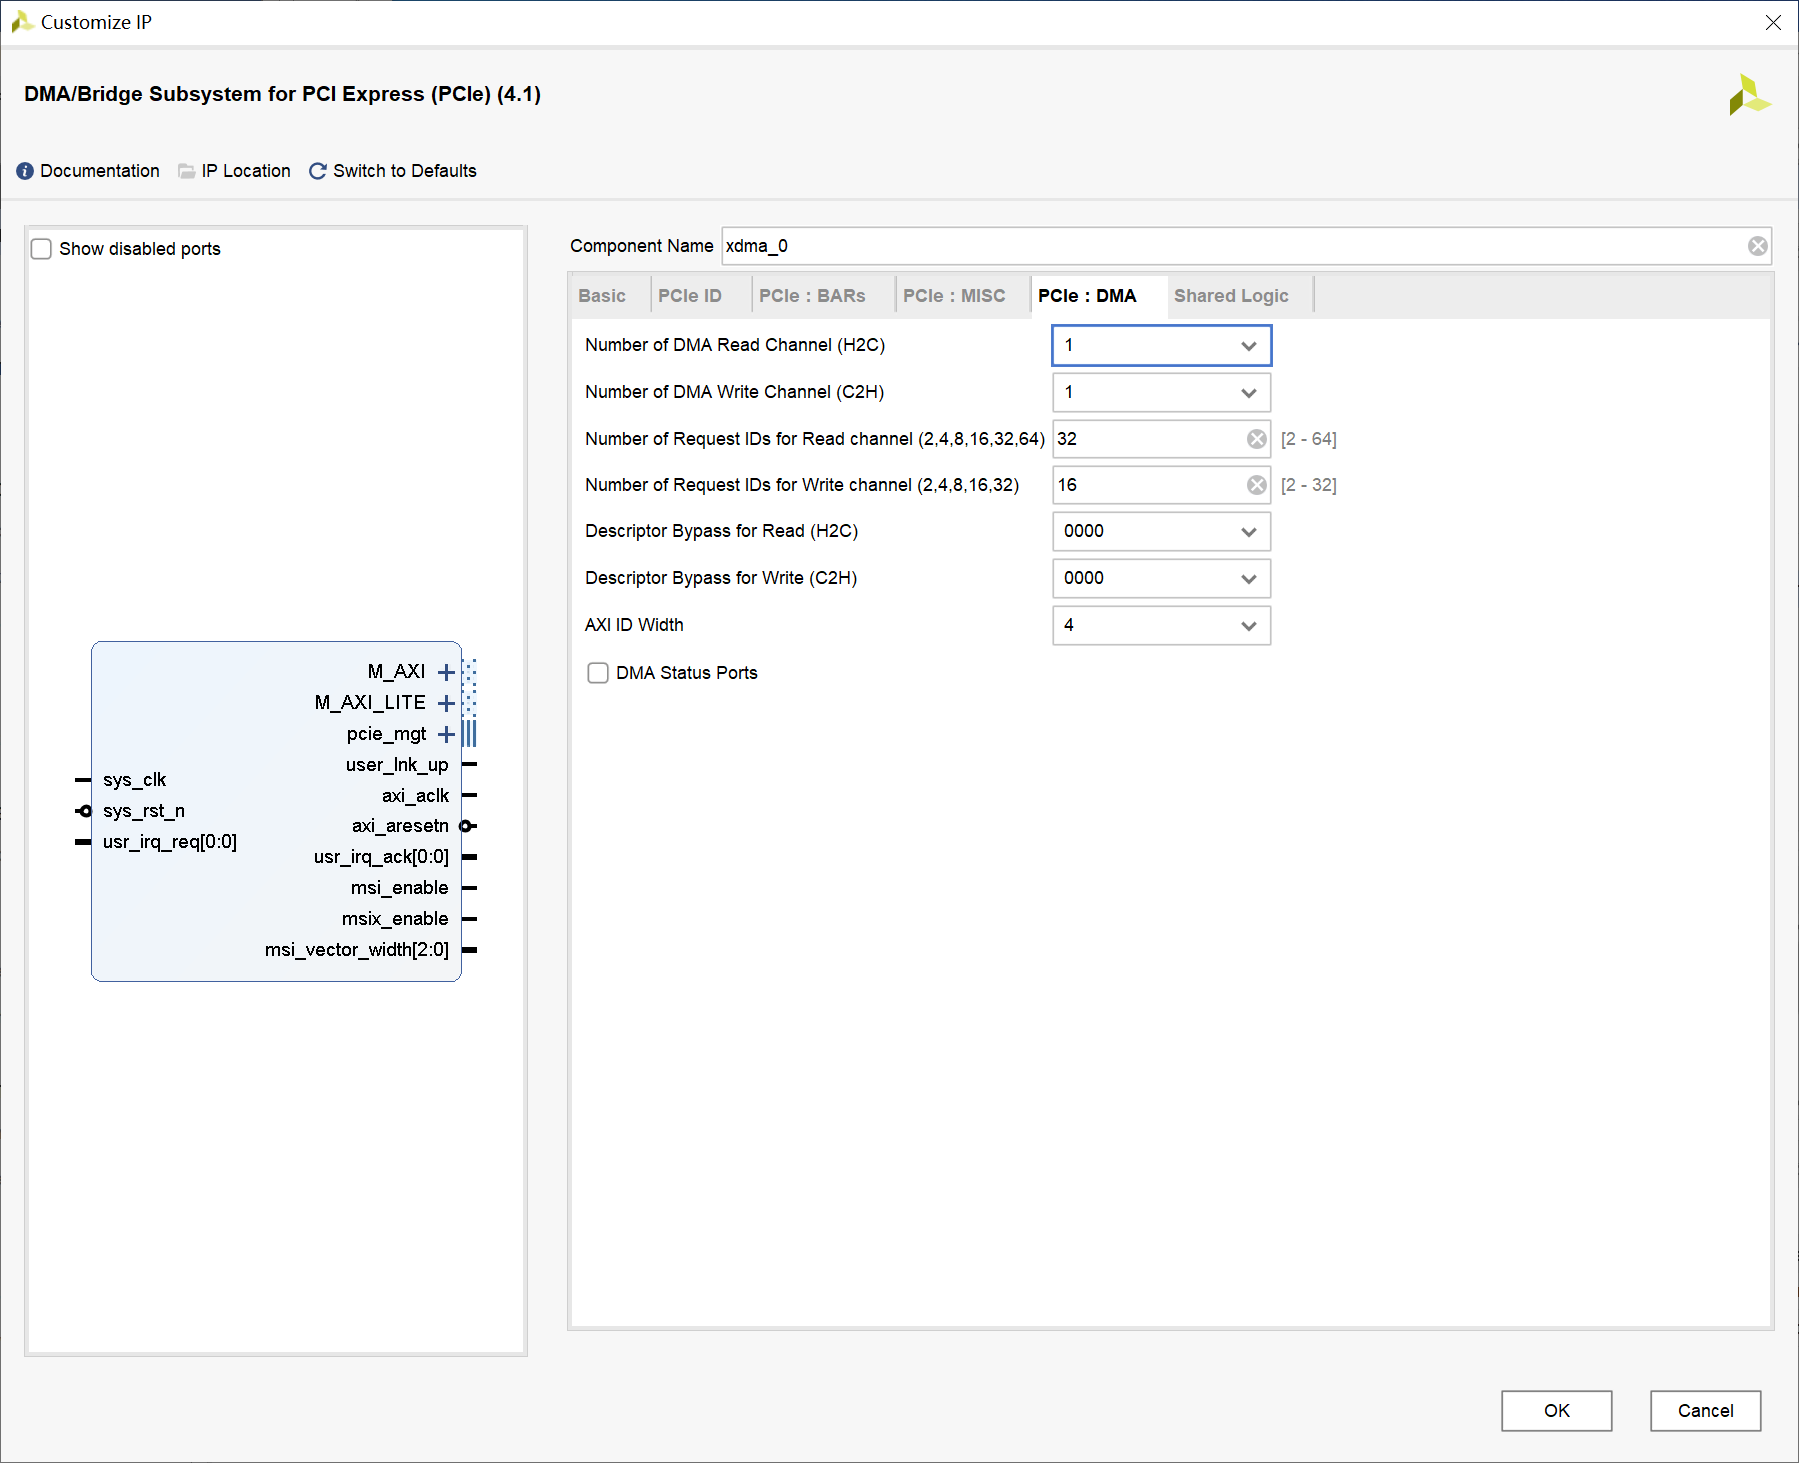Open Number of DMA Read Channel dropdown
The height and width of the screenshot is (1463, 1799).
tap(1161, 345)
